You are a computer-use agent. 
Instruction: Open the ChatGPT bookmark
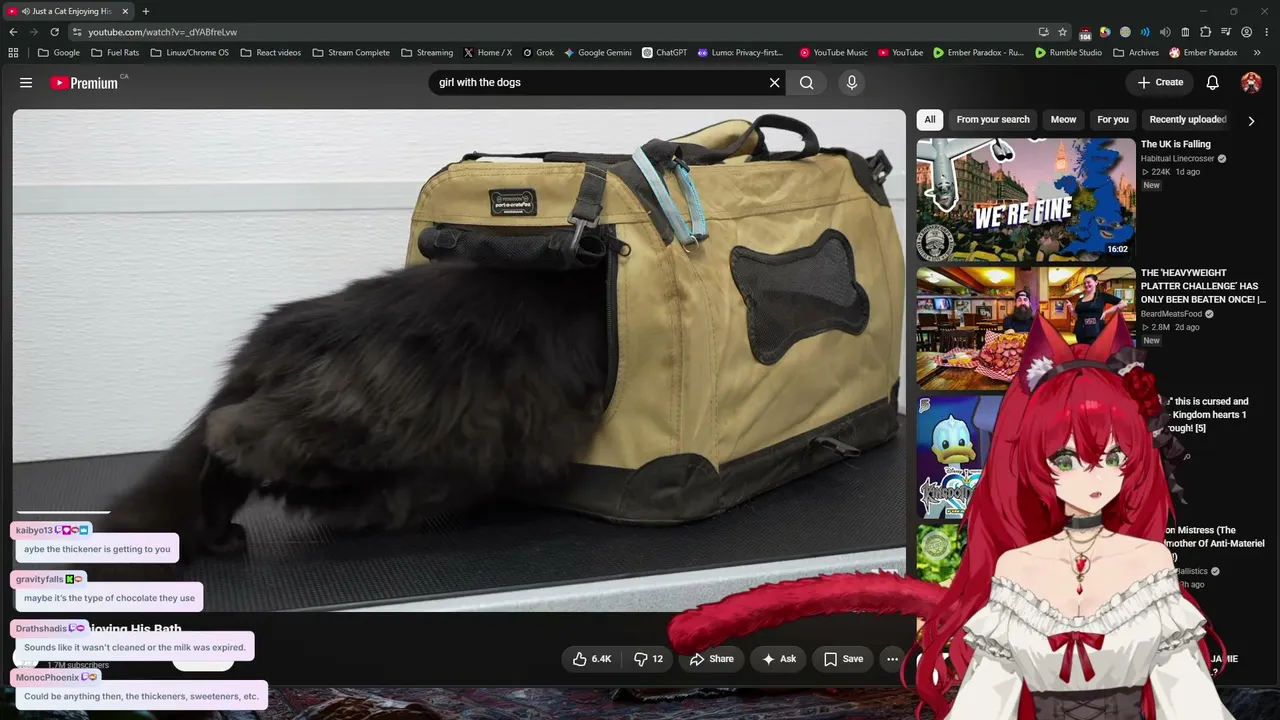tap(665, 53)
